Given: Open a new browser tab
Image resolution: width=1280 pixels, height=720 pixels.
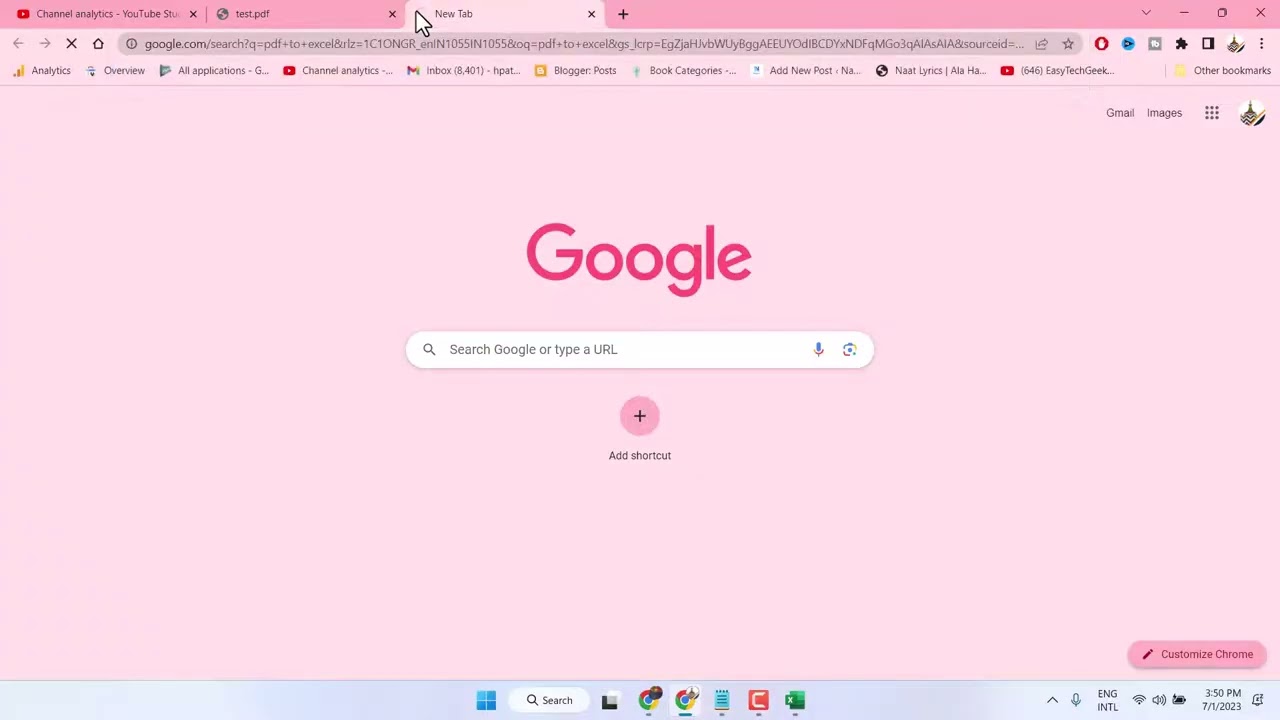Looking at the screenshot, I should (x=623, y=14).
